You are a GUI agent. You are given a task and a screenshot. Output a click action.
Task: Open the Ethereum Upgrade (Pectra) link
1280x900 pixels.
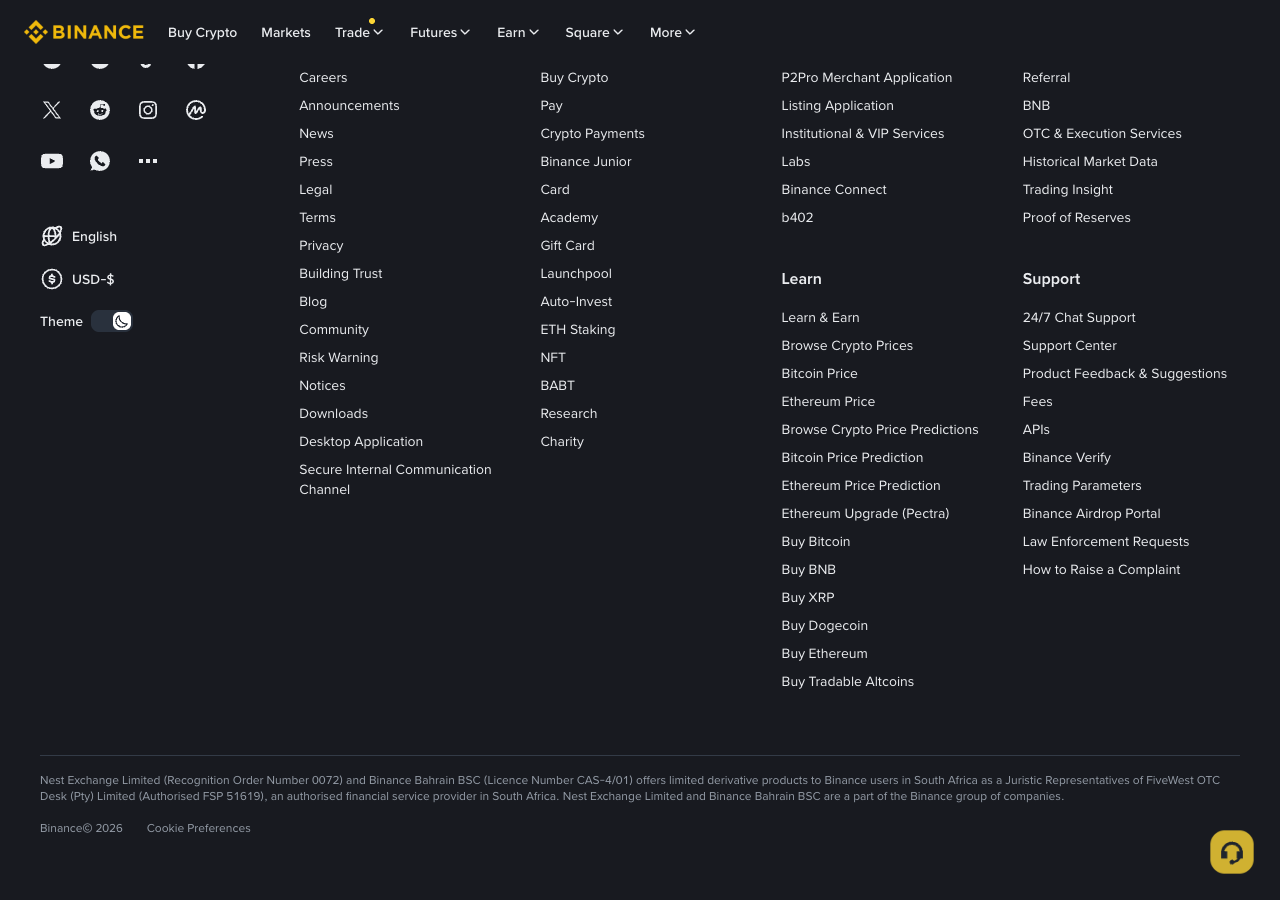coord(865,513)
